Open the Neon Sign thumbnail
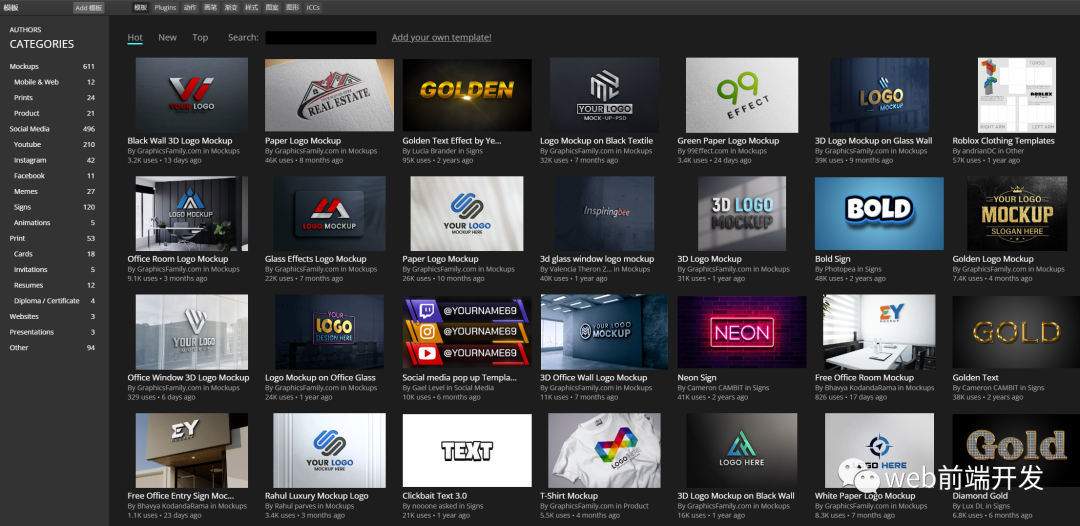 pyautogui.click(x=742, y=332)
